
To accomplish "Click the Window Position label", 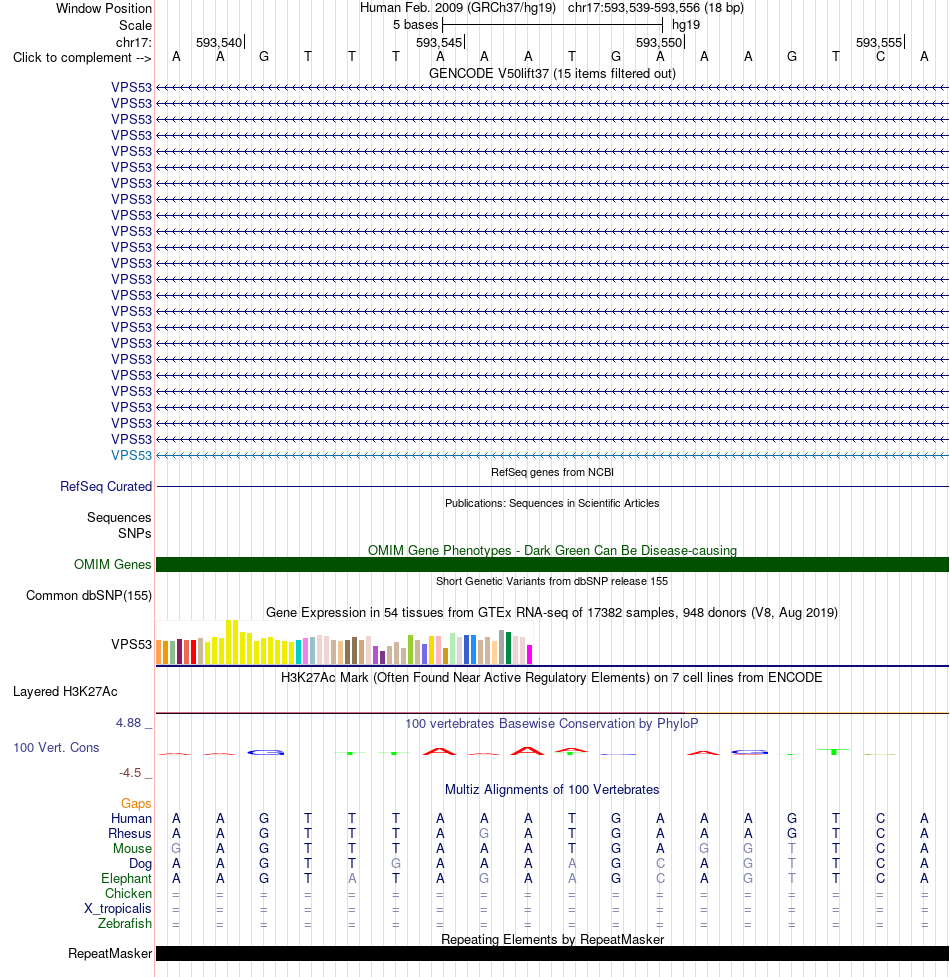I will (x=104, y=9).
